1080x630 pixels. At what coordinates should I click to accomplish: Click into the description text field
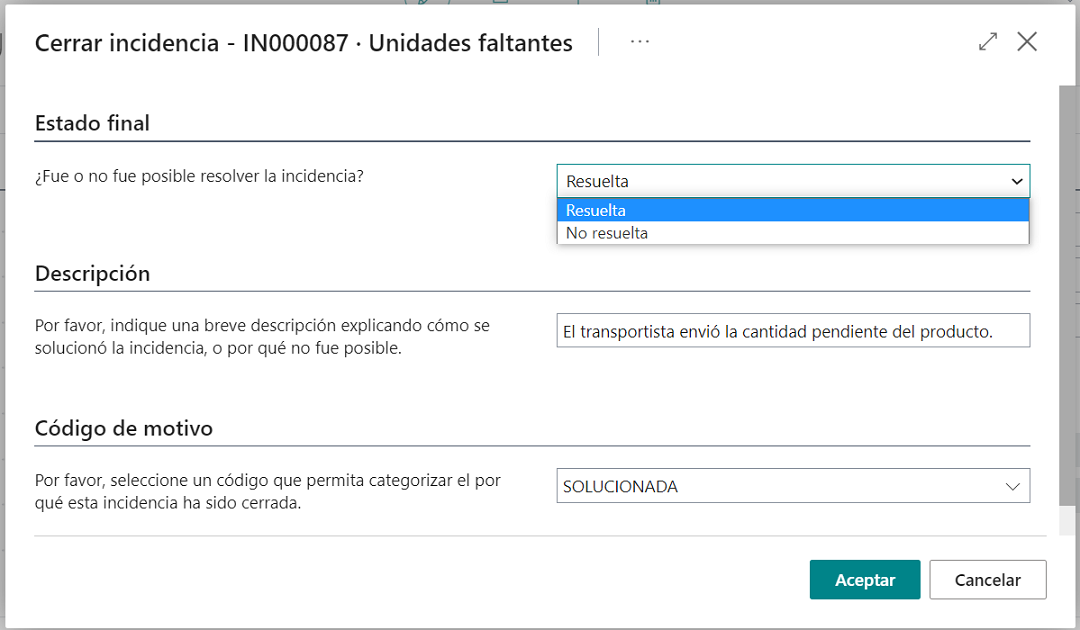pyautogui.click(x=792, y=332)
